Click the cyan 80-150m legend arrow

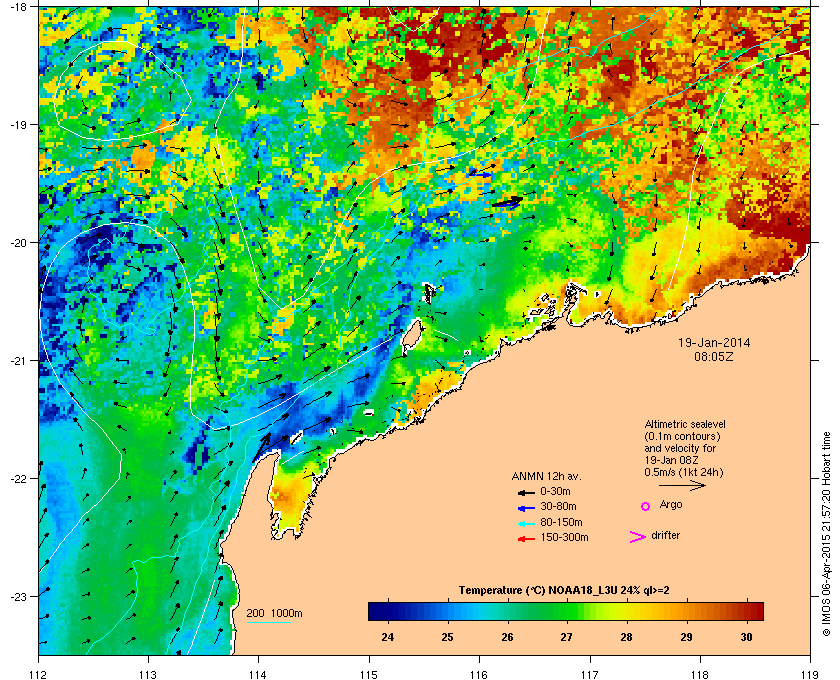tap(526, 523)
